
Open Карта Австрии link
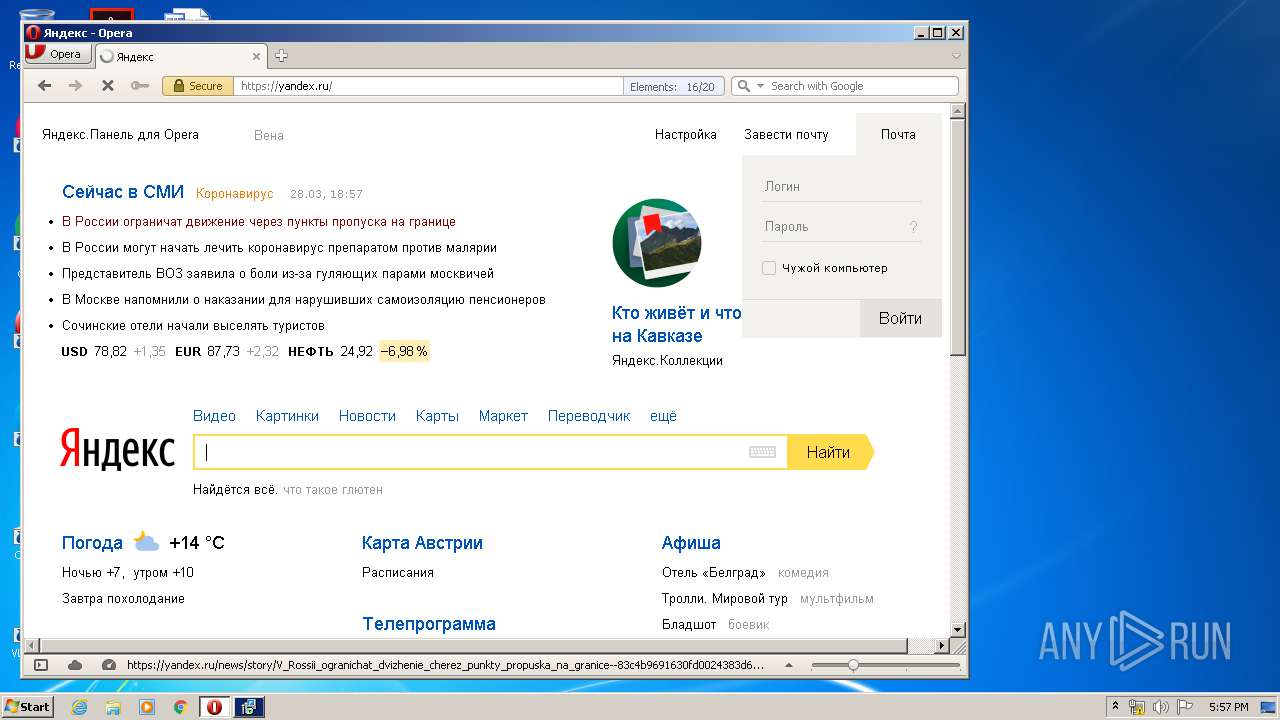[422, 543]
